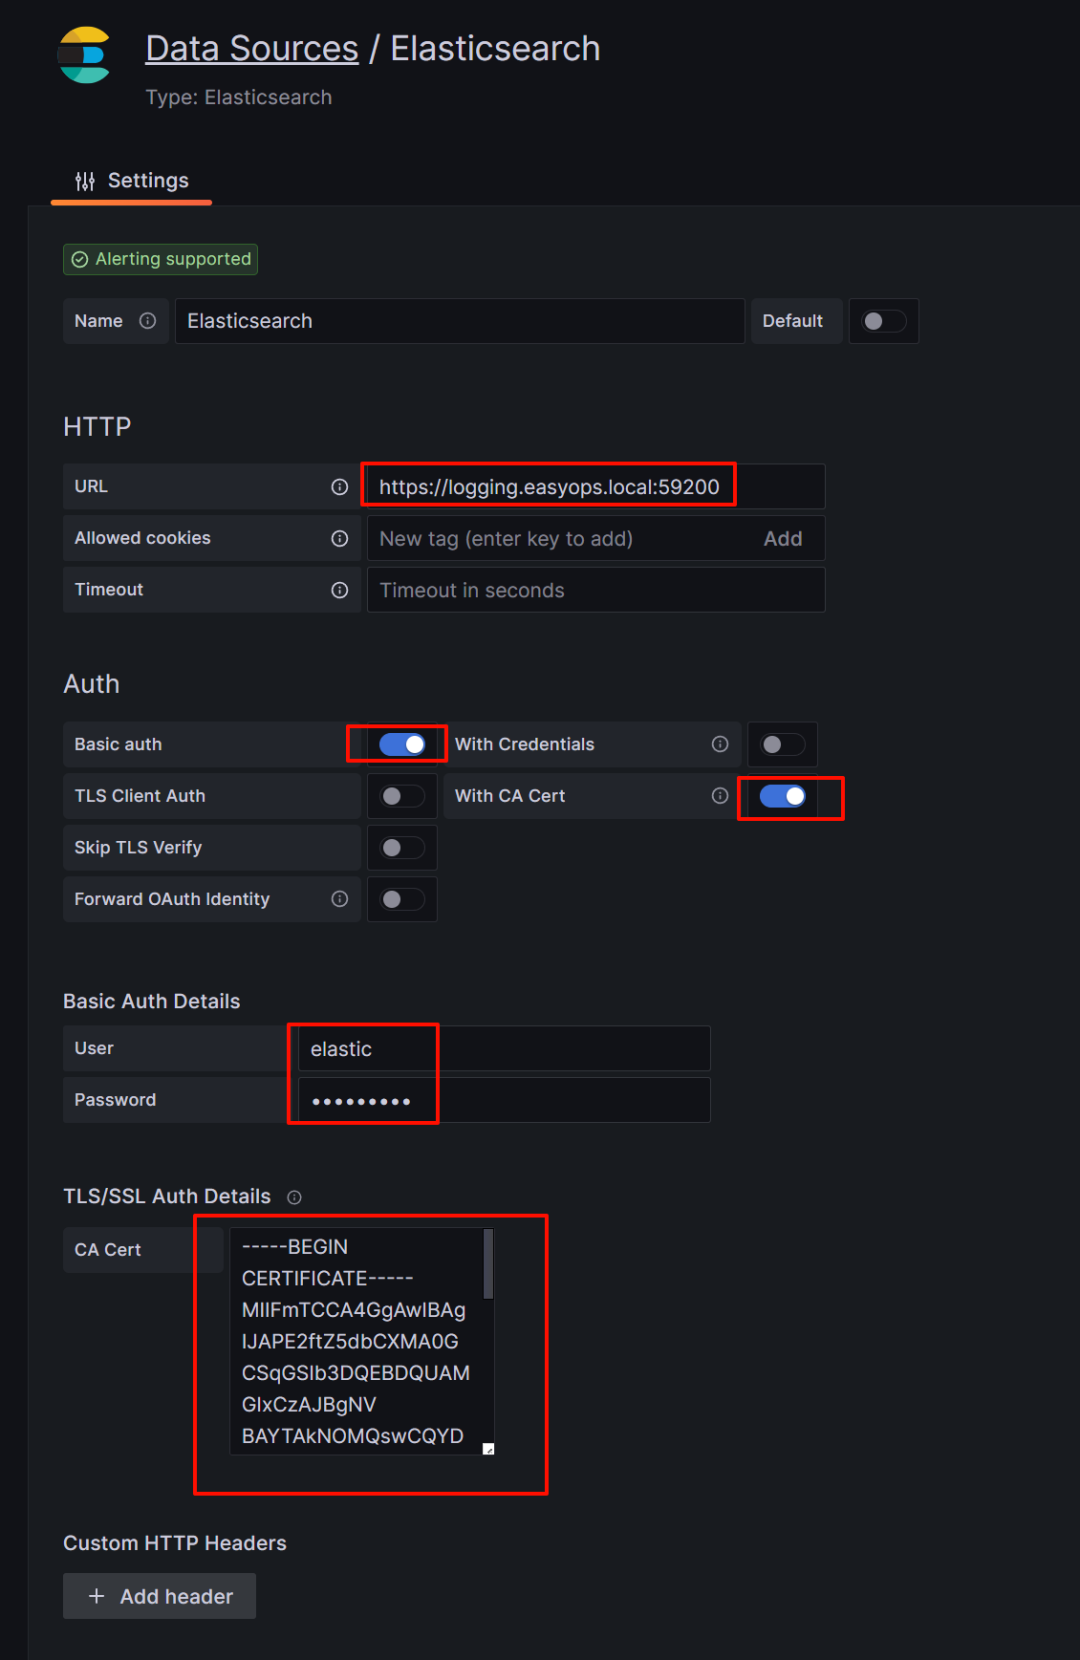Click the Forward OAuth Identity info icon

[340, 900]
